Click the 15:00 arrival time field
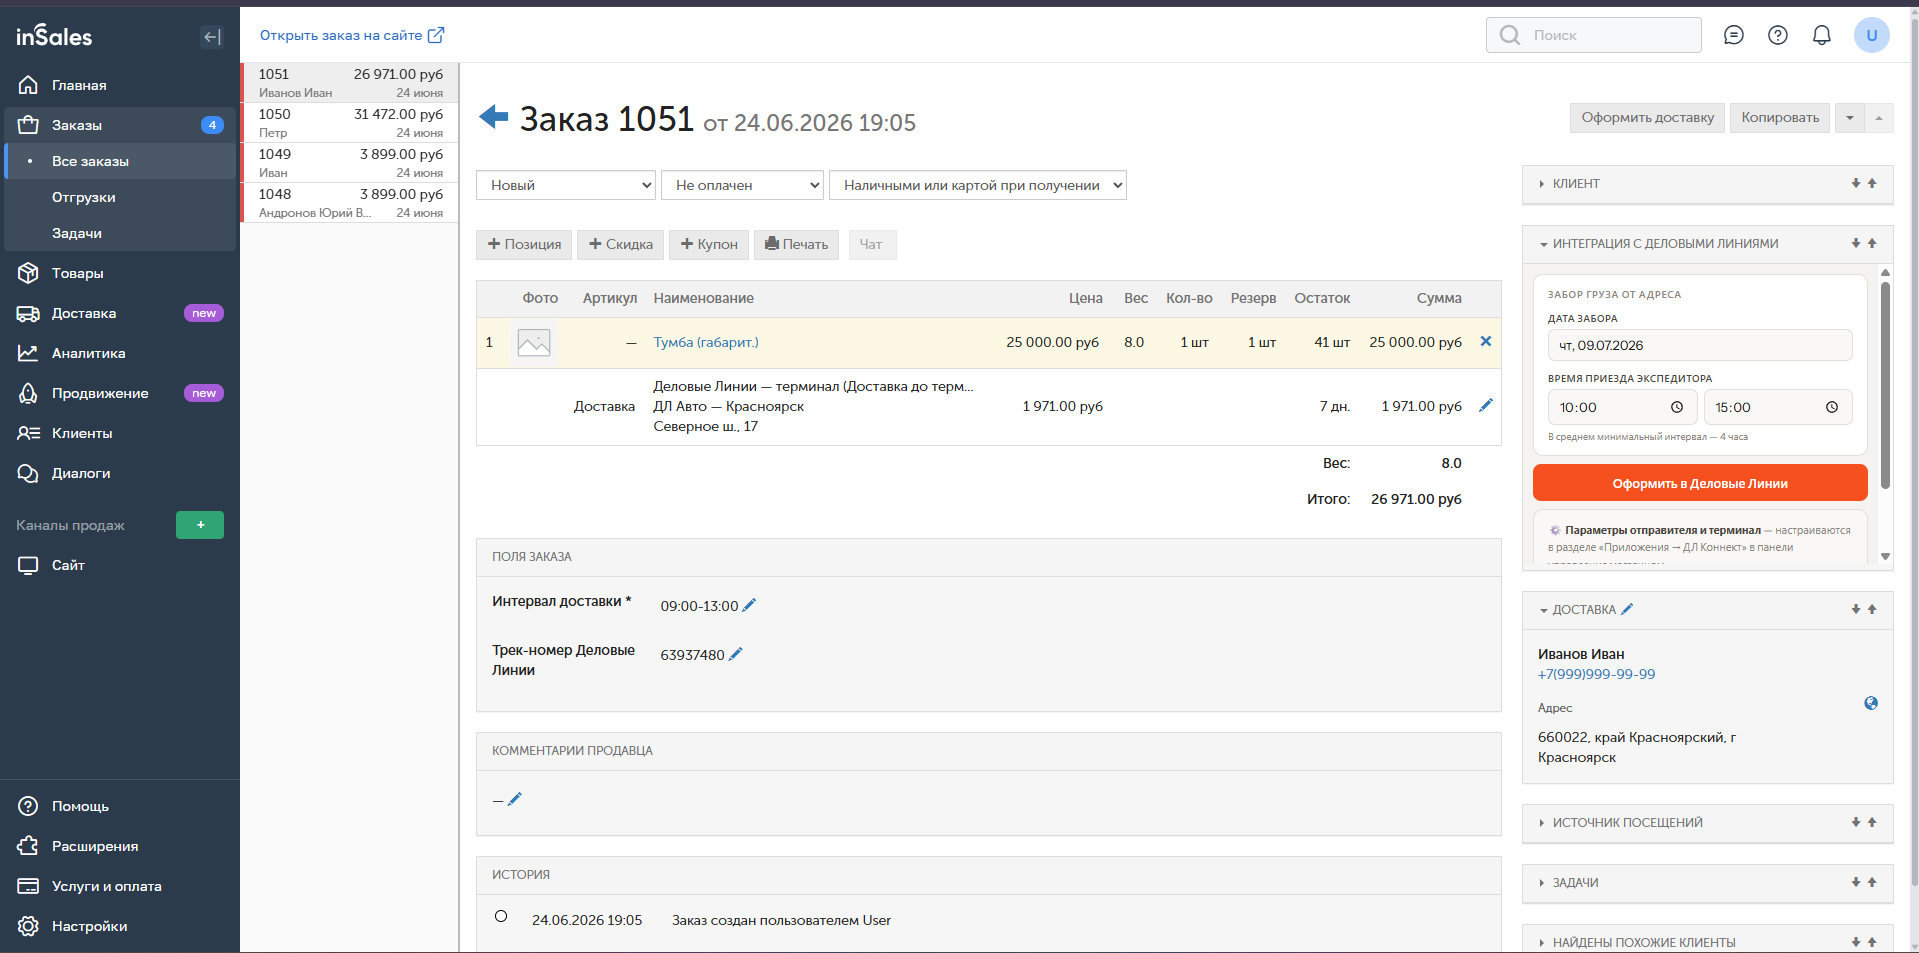The width and height of the screenshot is (1919, 953). 1778,407
